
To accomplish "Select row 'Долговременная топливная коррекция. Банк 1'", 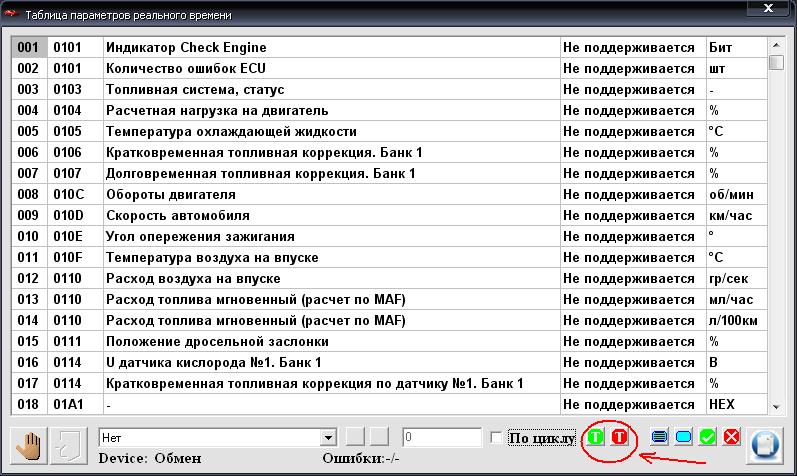I will coord(389,173).
